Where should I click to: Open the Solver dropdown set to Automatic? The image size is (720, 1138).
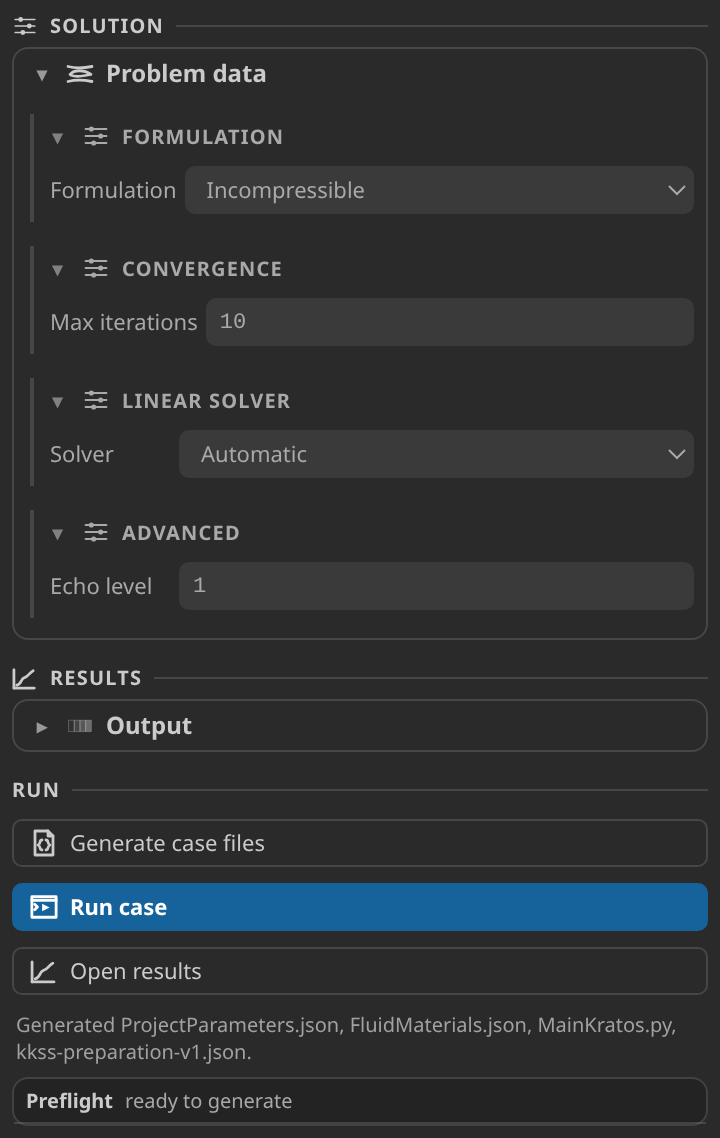[x=436, y=454]
